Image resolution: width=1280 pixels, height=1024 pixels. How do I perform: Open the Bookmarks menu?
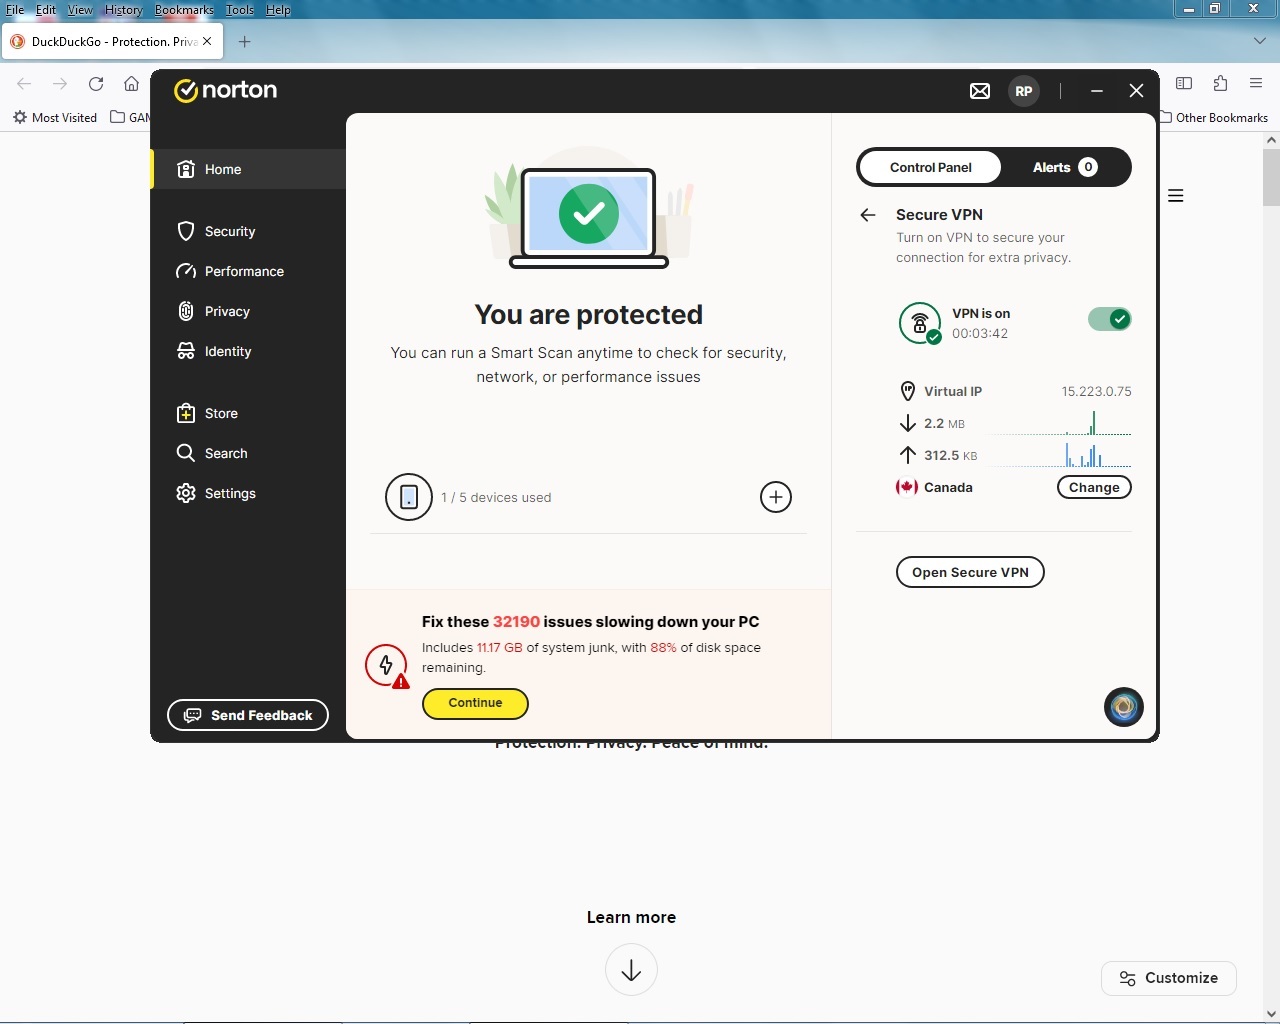pos(184,9)
